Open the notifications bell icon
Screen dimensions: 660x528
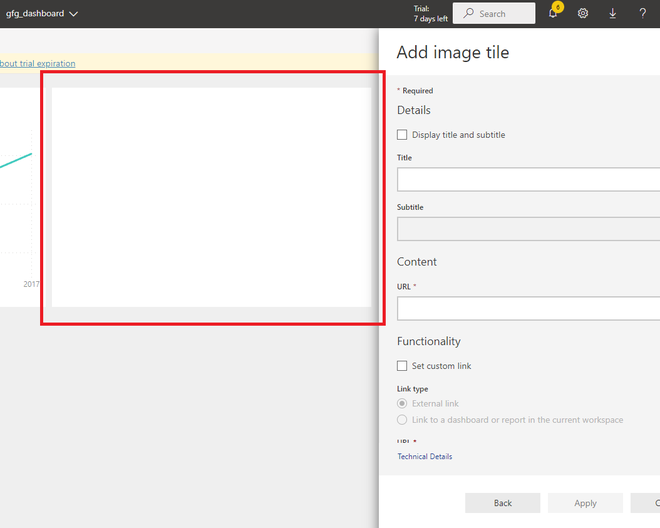point(553,13)
